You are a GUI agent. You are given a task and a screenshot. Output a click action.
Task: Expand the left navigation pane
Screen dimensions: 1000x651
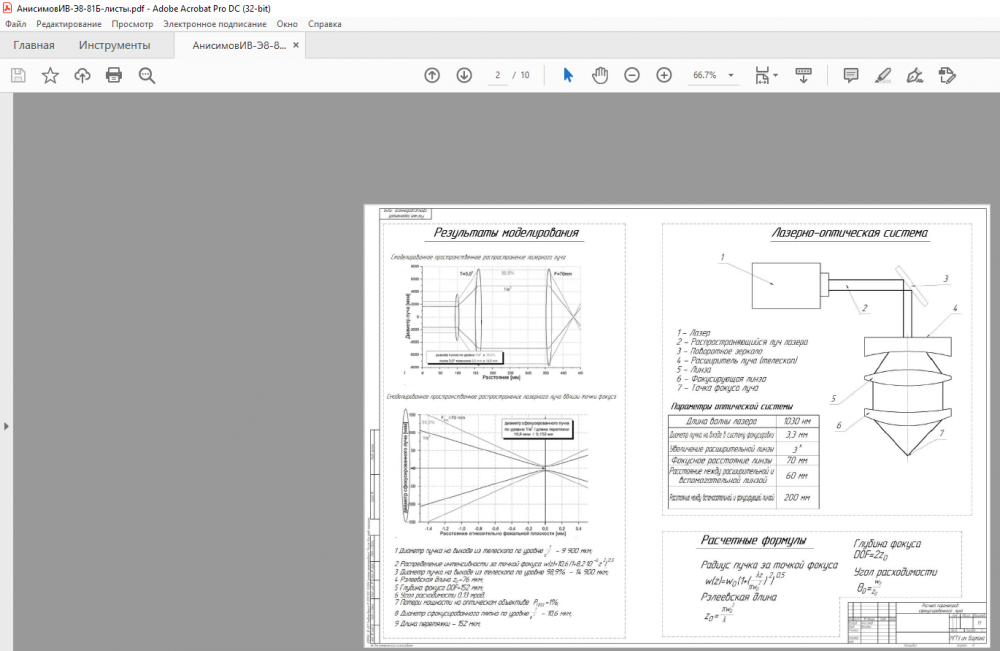coord(6,426)
